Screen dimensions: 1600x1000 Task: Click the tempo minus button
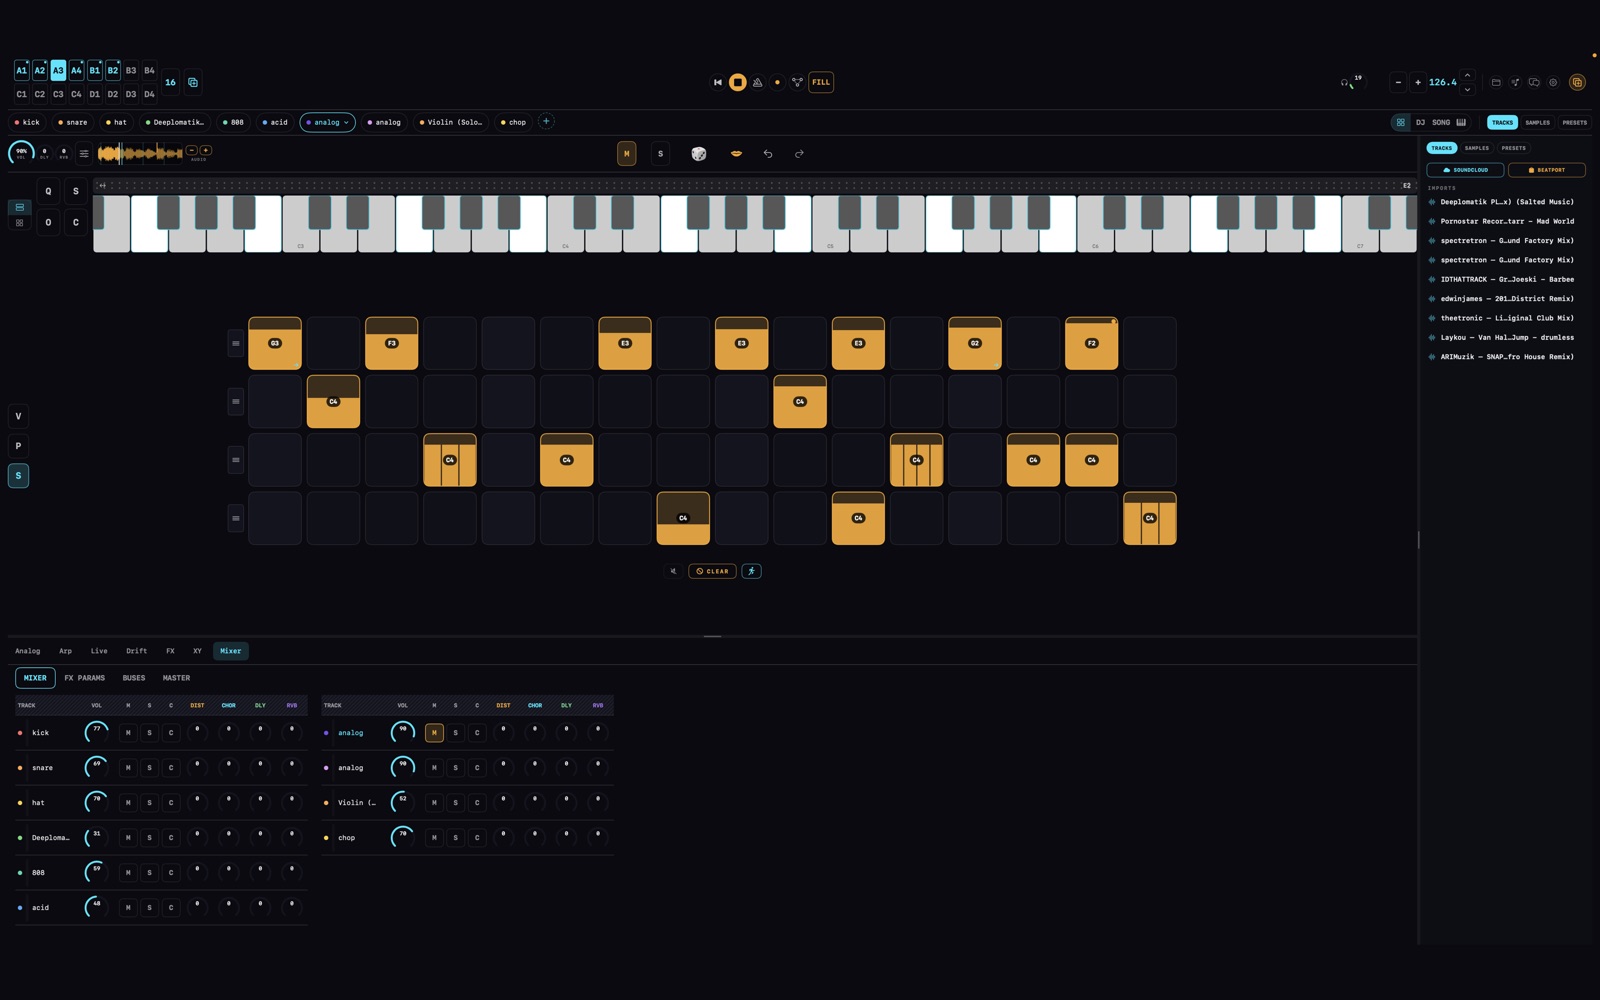coord(1398,83)
